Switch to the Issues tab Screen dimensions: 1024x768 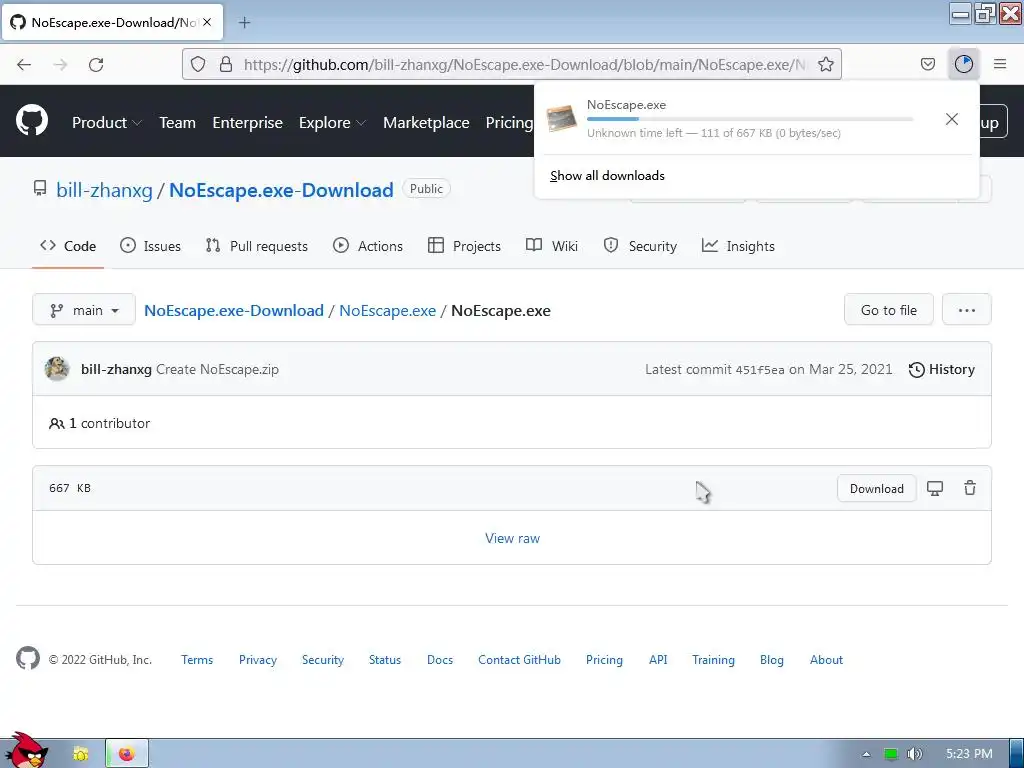coord(151,246)
